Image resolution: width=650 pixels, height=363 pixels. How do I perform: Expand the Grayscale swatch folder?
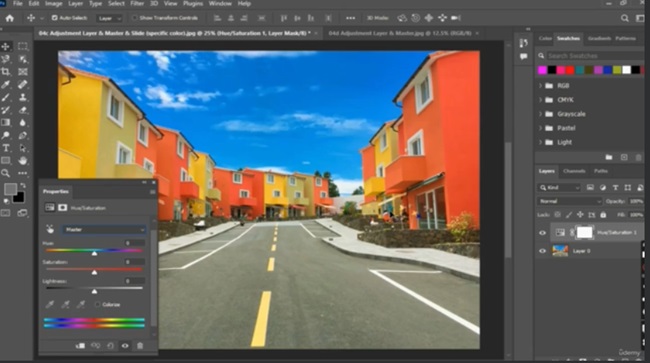pyautogui.click(x=541, y=114)
